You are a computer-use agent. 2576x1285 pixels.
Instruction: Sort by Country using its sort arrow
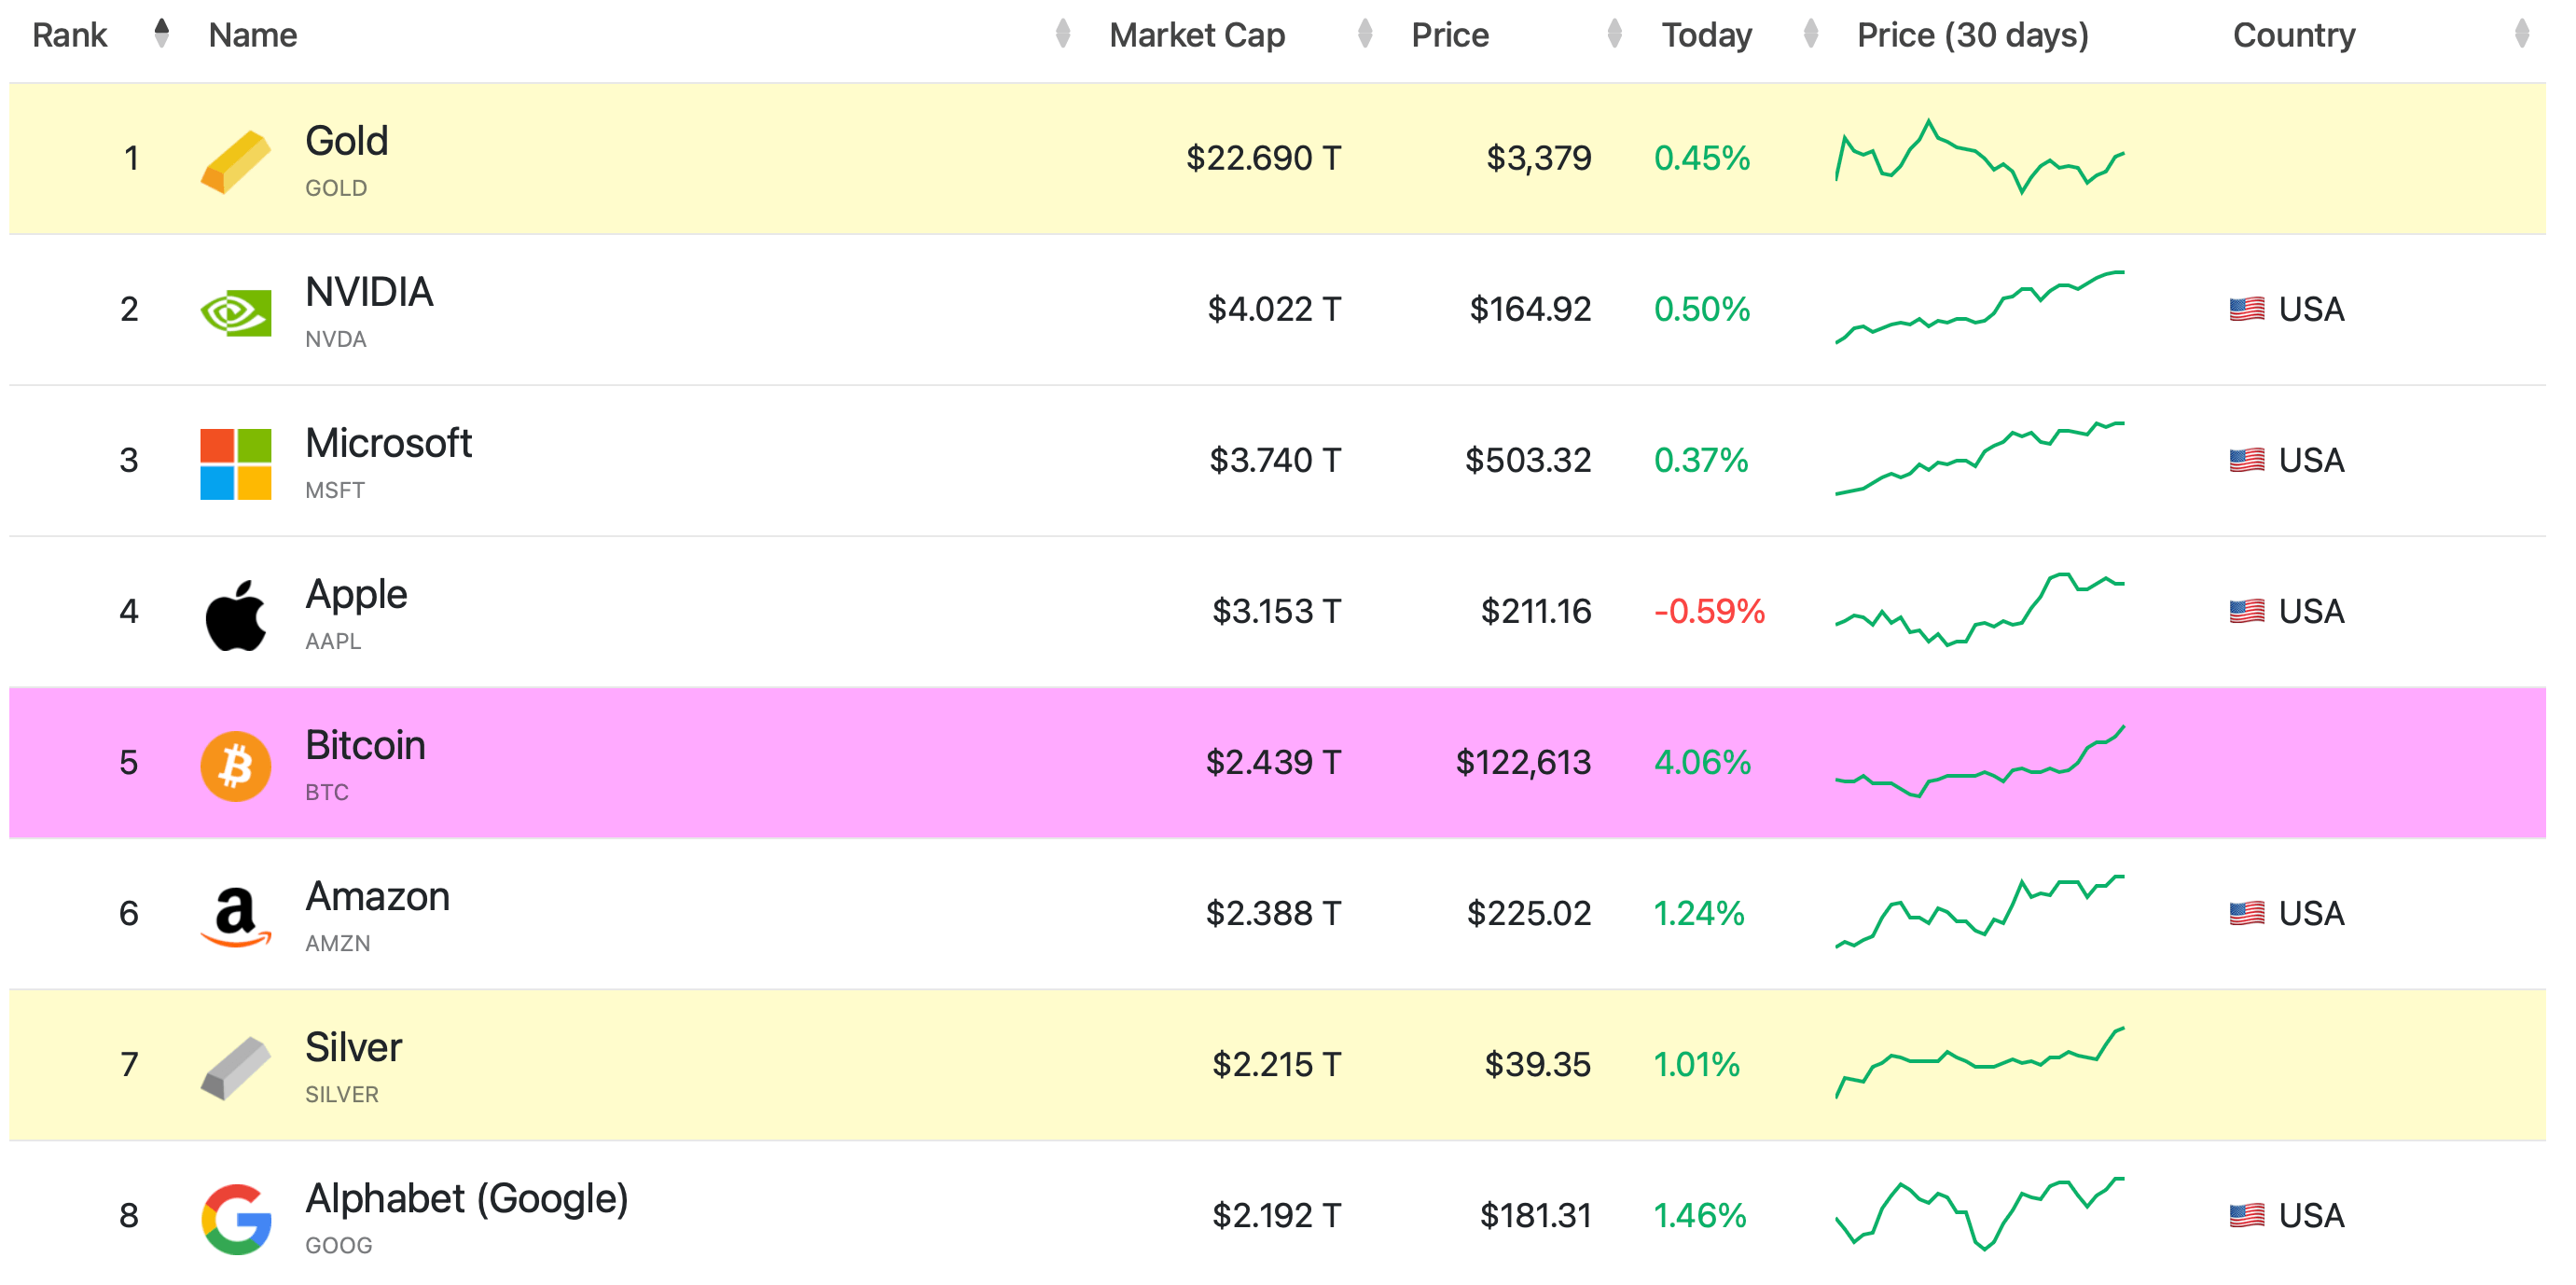point(2522,34)
